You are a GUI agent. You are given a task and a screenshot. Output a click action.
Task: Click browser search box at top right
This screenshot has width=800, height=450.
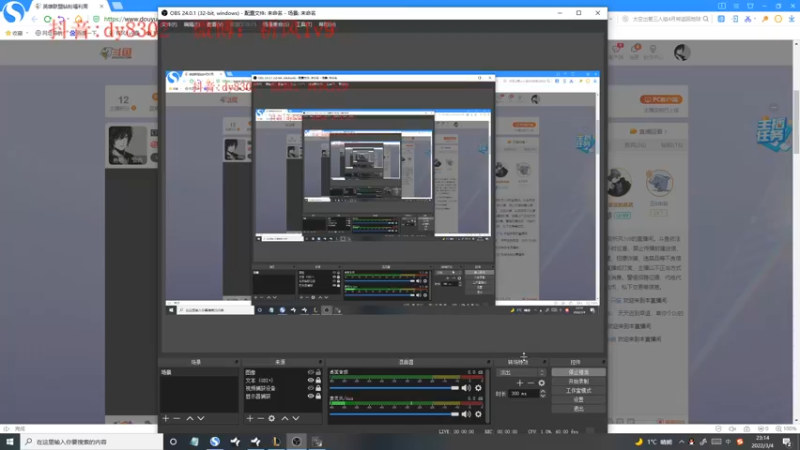(x=666, y=19)
